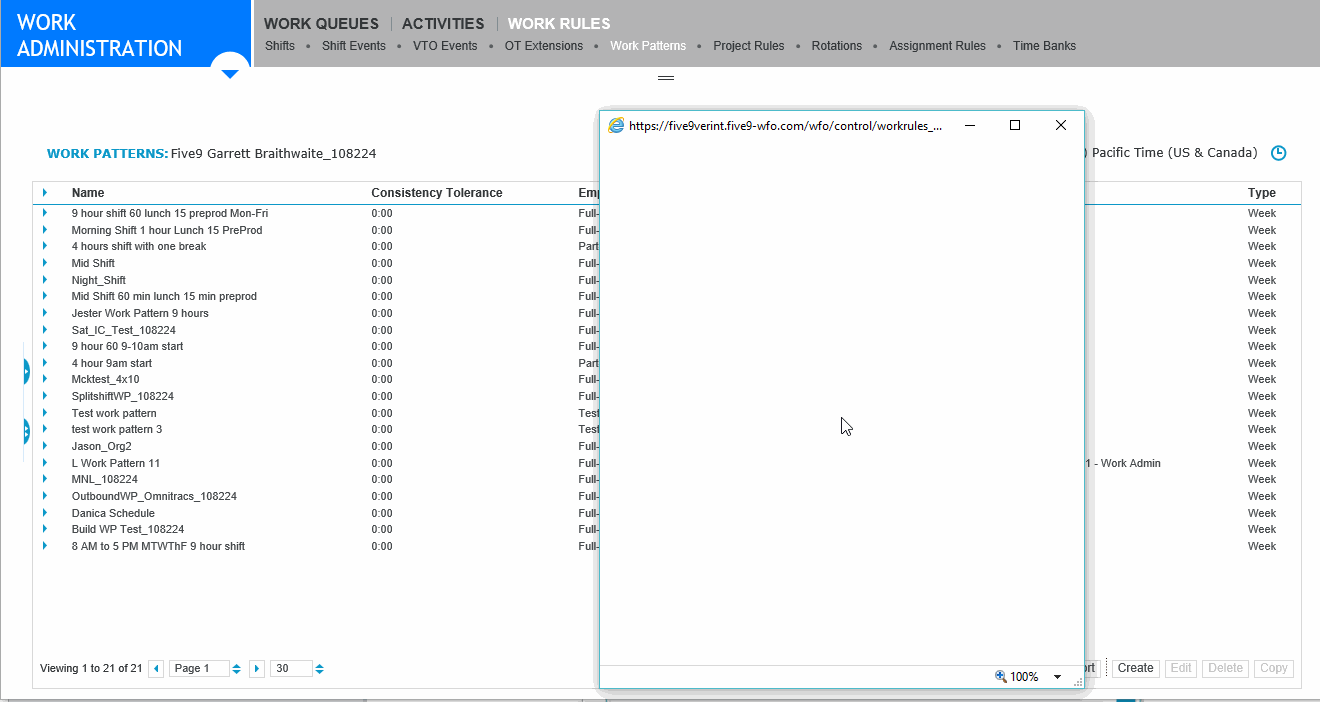Click the Create button

(x=1135, y=668)
